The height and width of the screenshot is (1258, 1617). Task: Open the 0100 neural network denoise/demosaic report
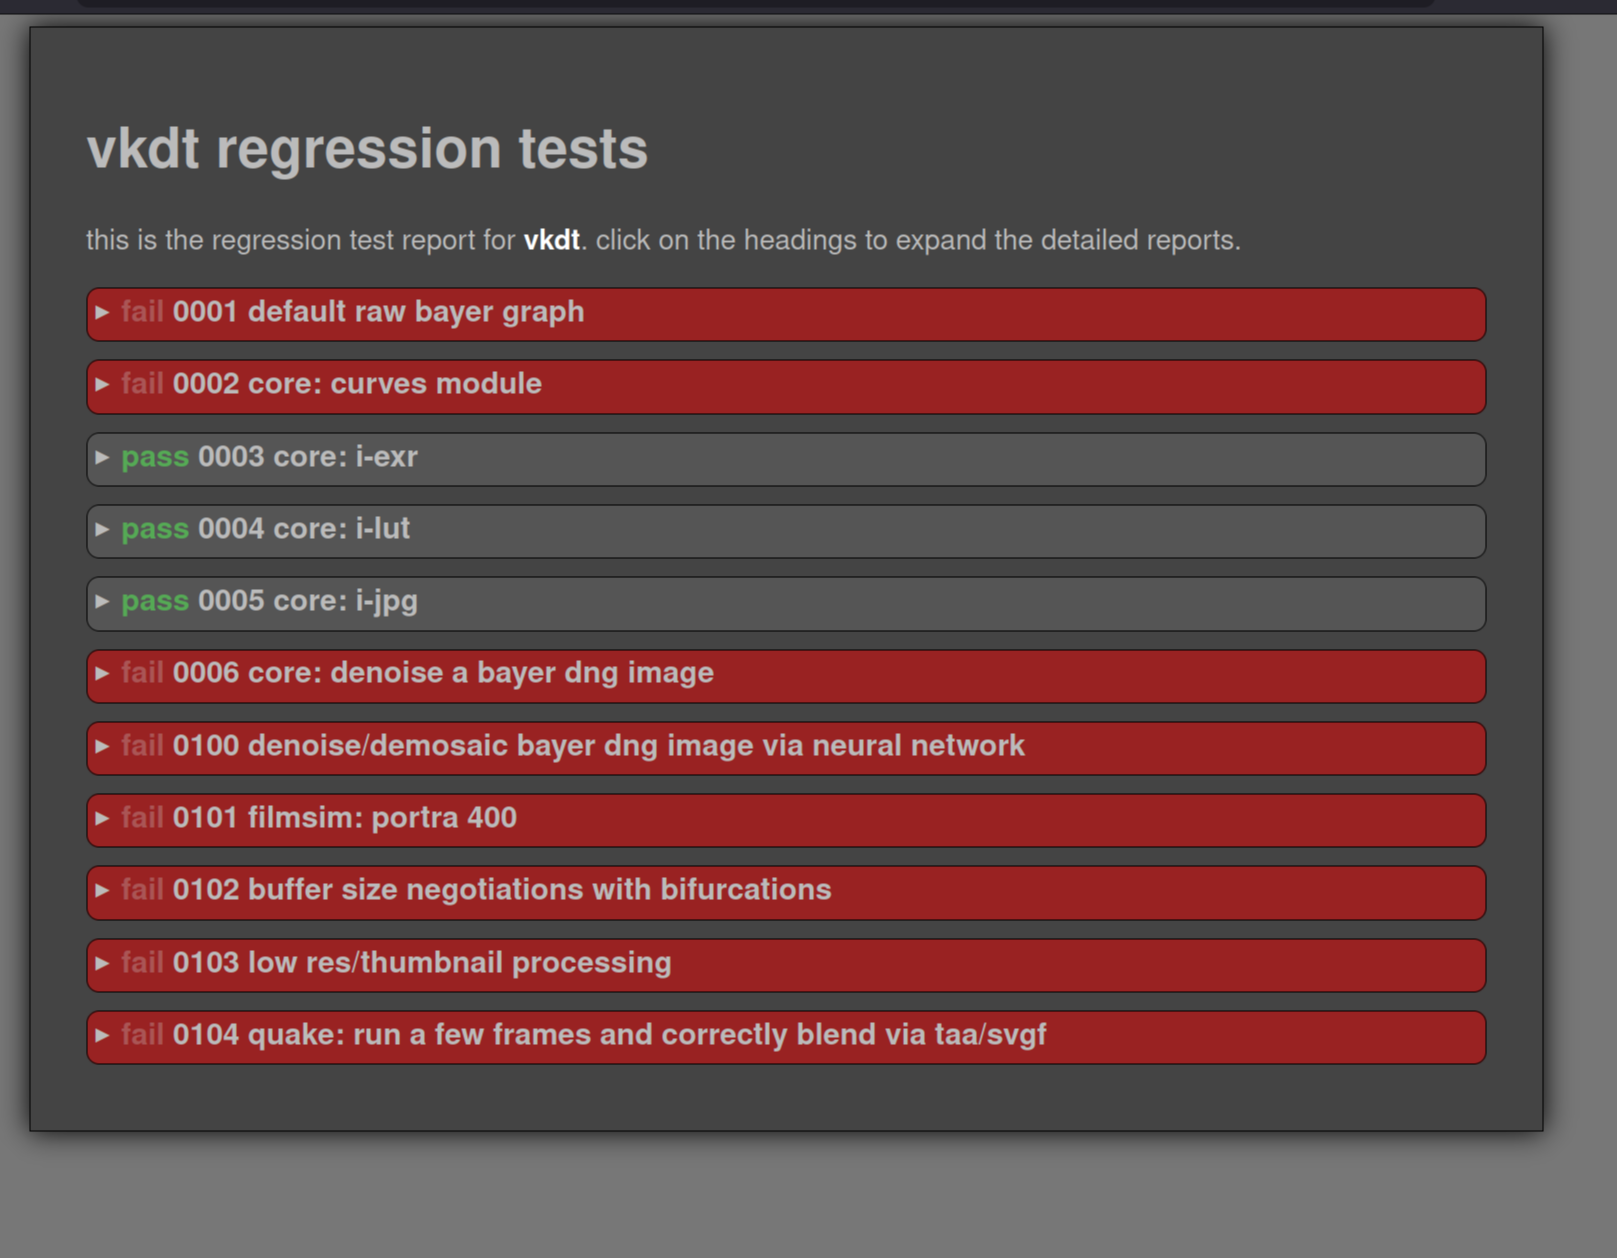point(598,746)
